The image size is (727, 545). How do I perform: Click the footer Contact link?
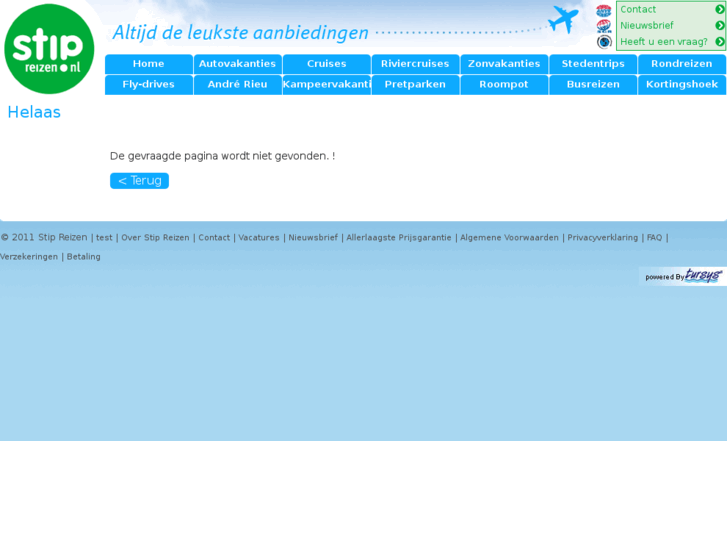(214, 238)
